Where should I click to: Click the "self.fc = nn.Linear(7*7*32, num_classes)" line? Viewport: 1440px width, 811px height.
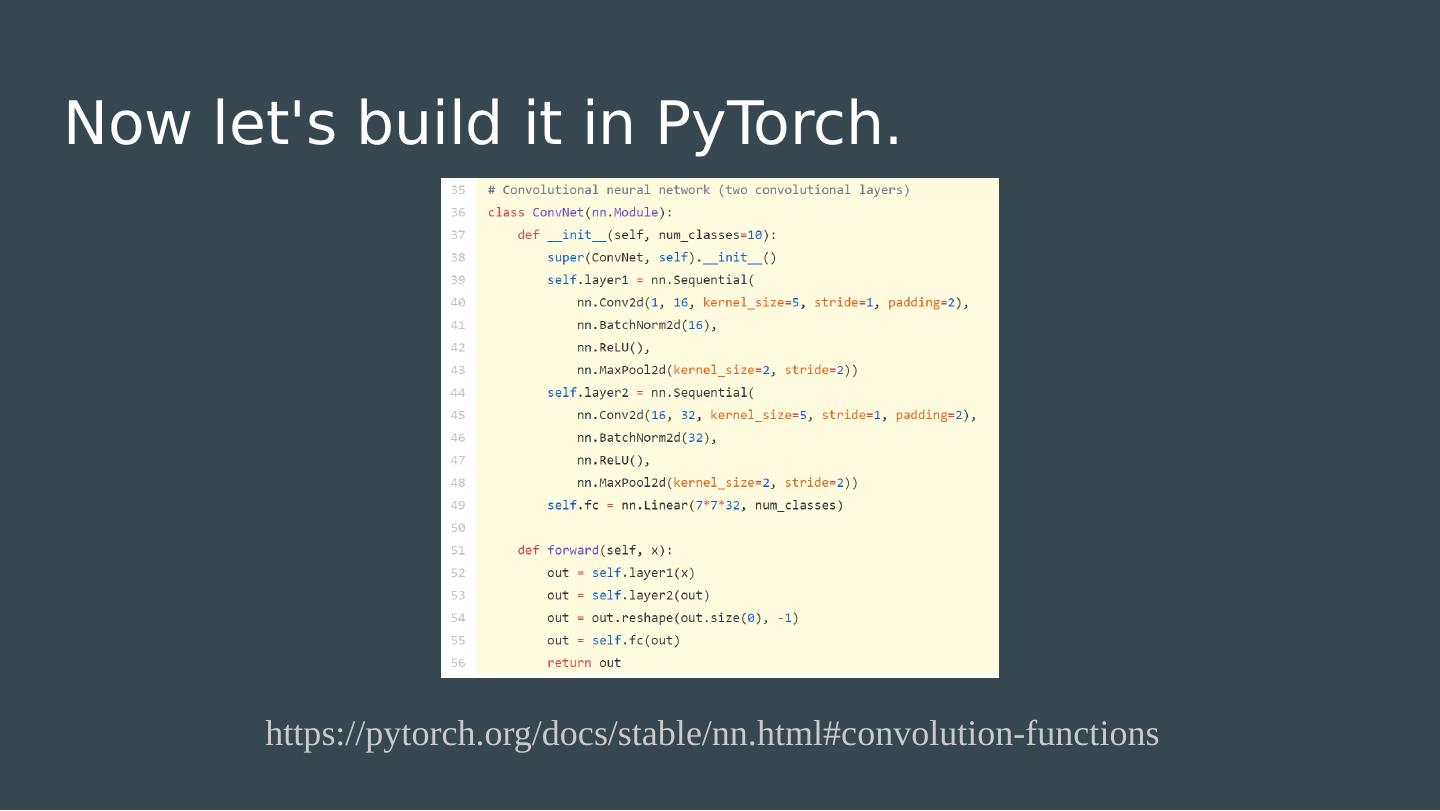pyautogui.click(x=695, y=505)
